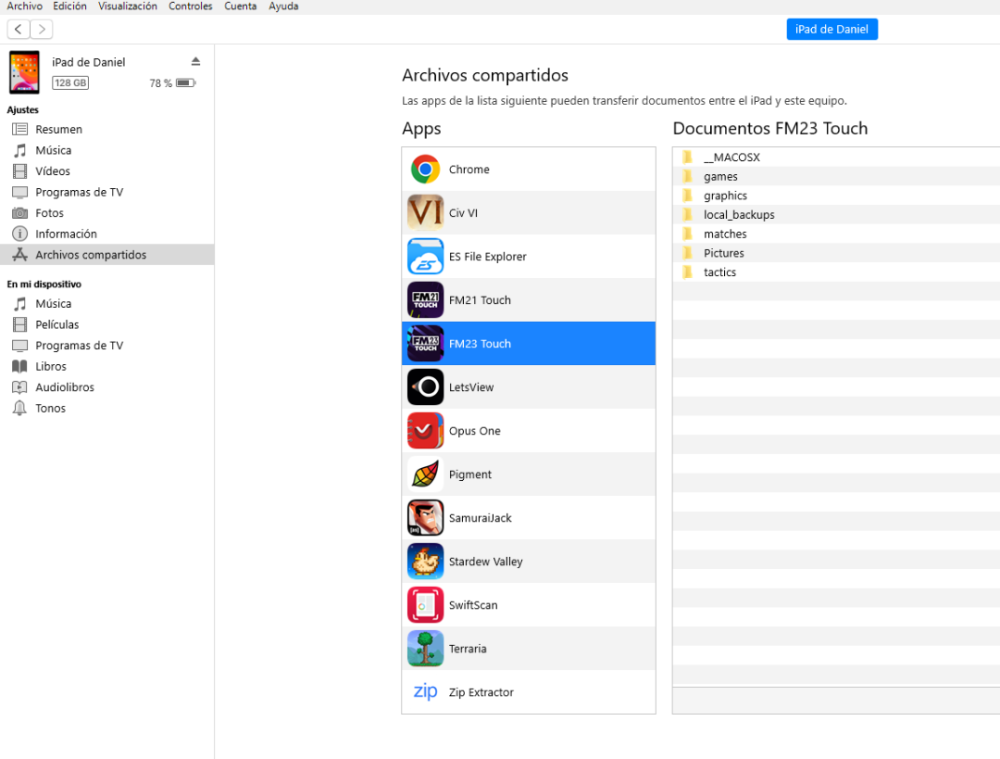Open the Archivo menu
This screenshot has height=759, width=1000.
coord(24,6)
